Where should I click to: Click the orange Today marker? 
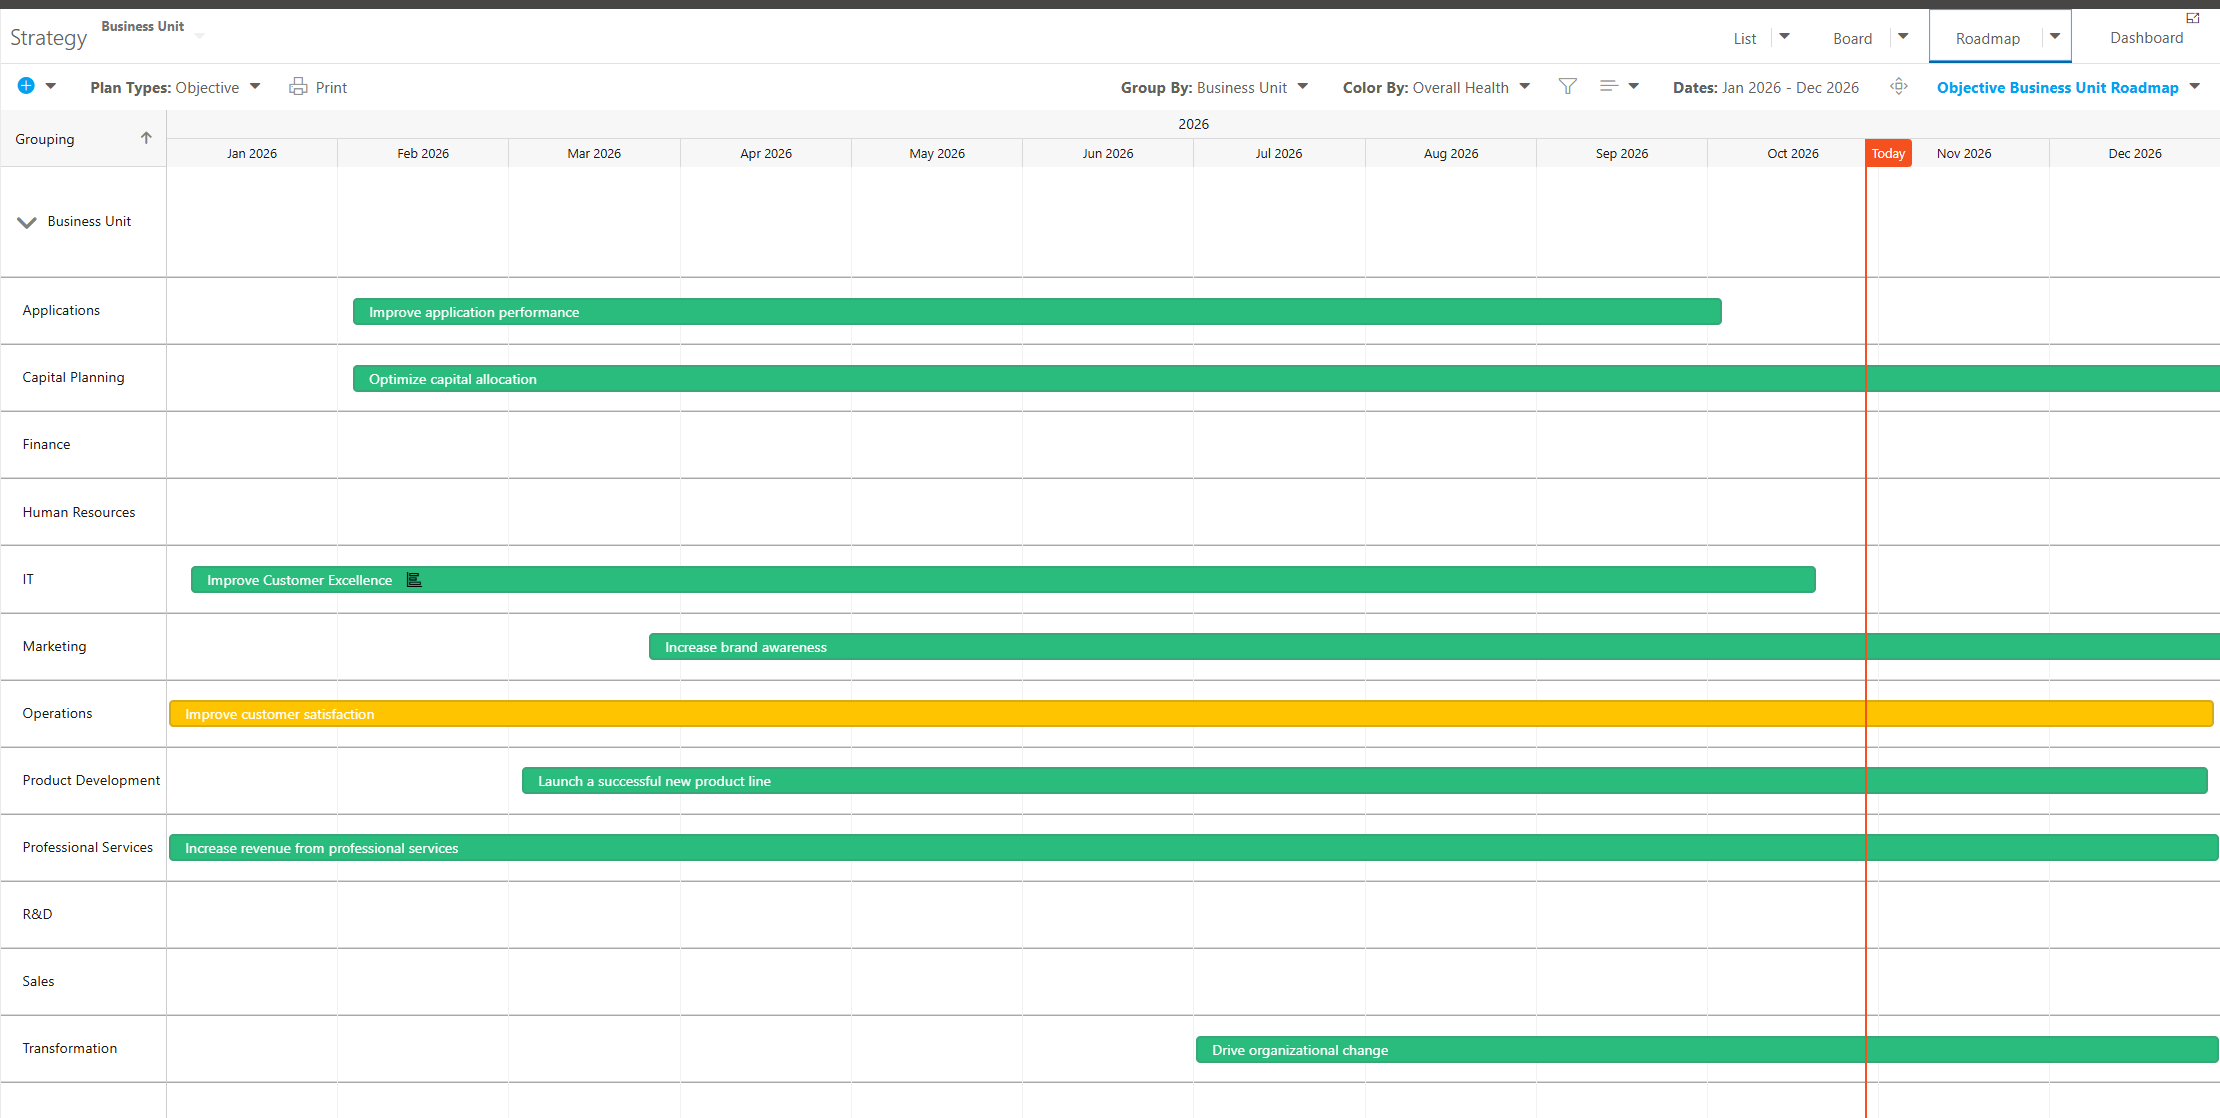pyautogui.click(x=1888, y=153)
